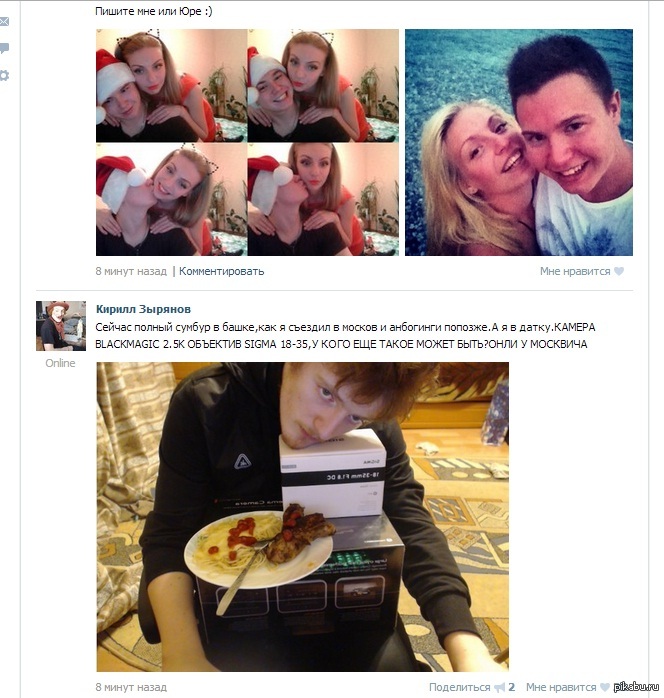Image resolution: width=664 pixels, height=698 pixels.
Task: Click the Online status label under the avatar
Action: coord(60,363)
